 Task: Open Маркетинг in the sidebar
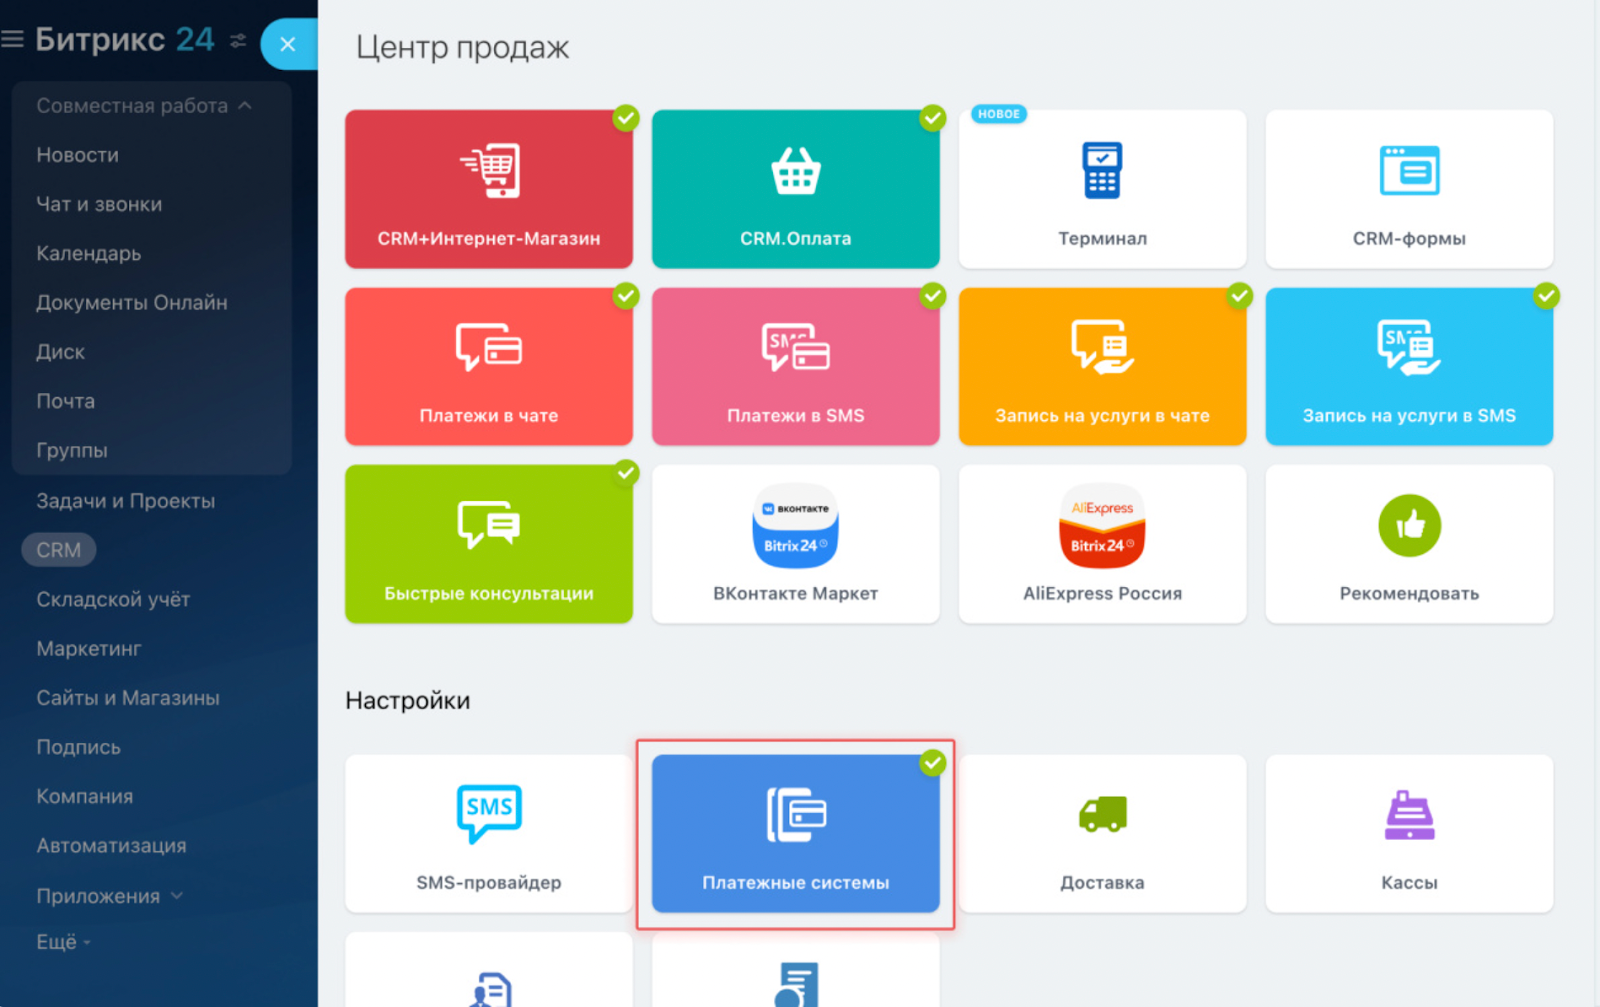(89, 649)
